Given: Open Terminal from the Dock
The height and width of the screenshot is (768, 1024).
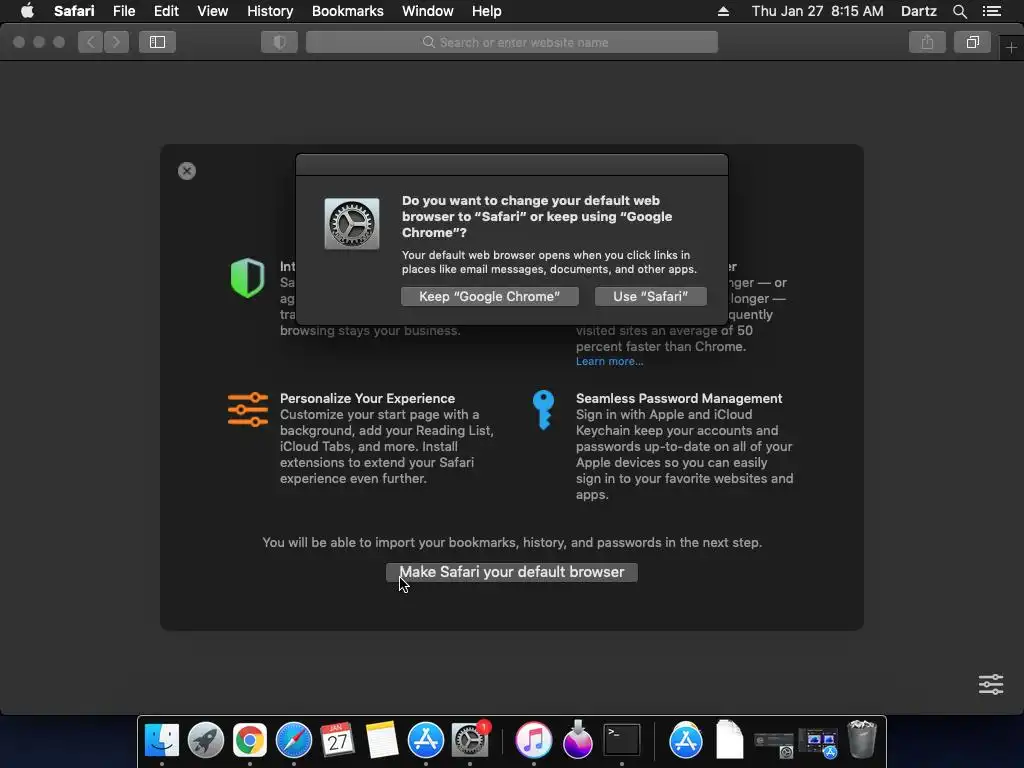Looking at the screenshot, I should pyautogui.click(x=622, y=741).
